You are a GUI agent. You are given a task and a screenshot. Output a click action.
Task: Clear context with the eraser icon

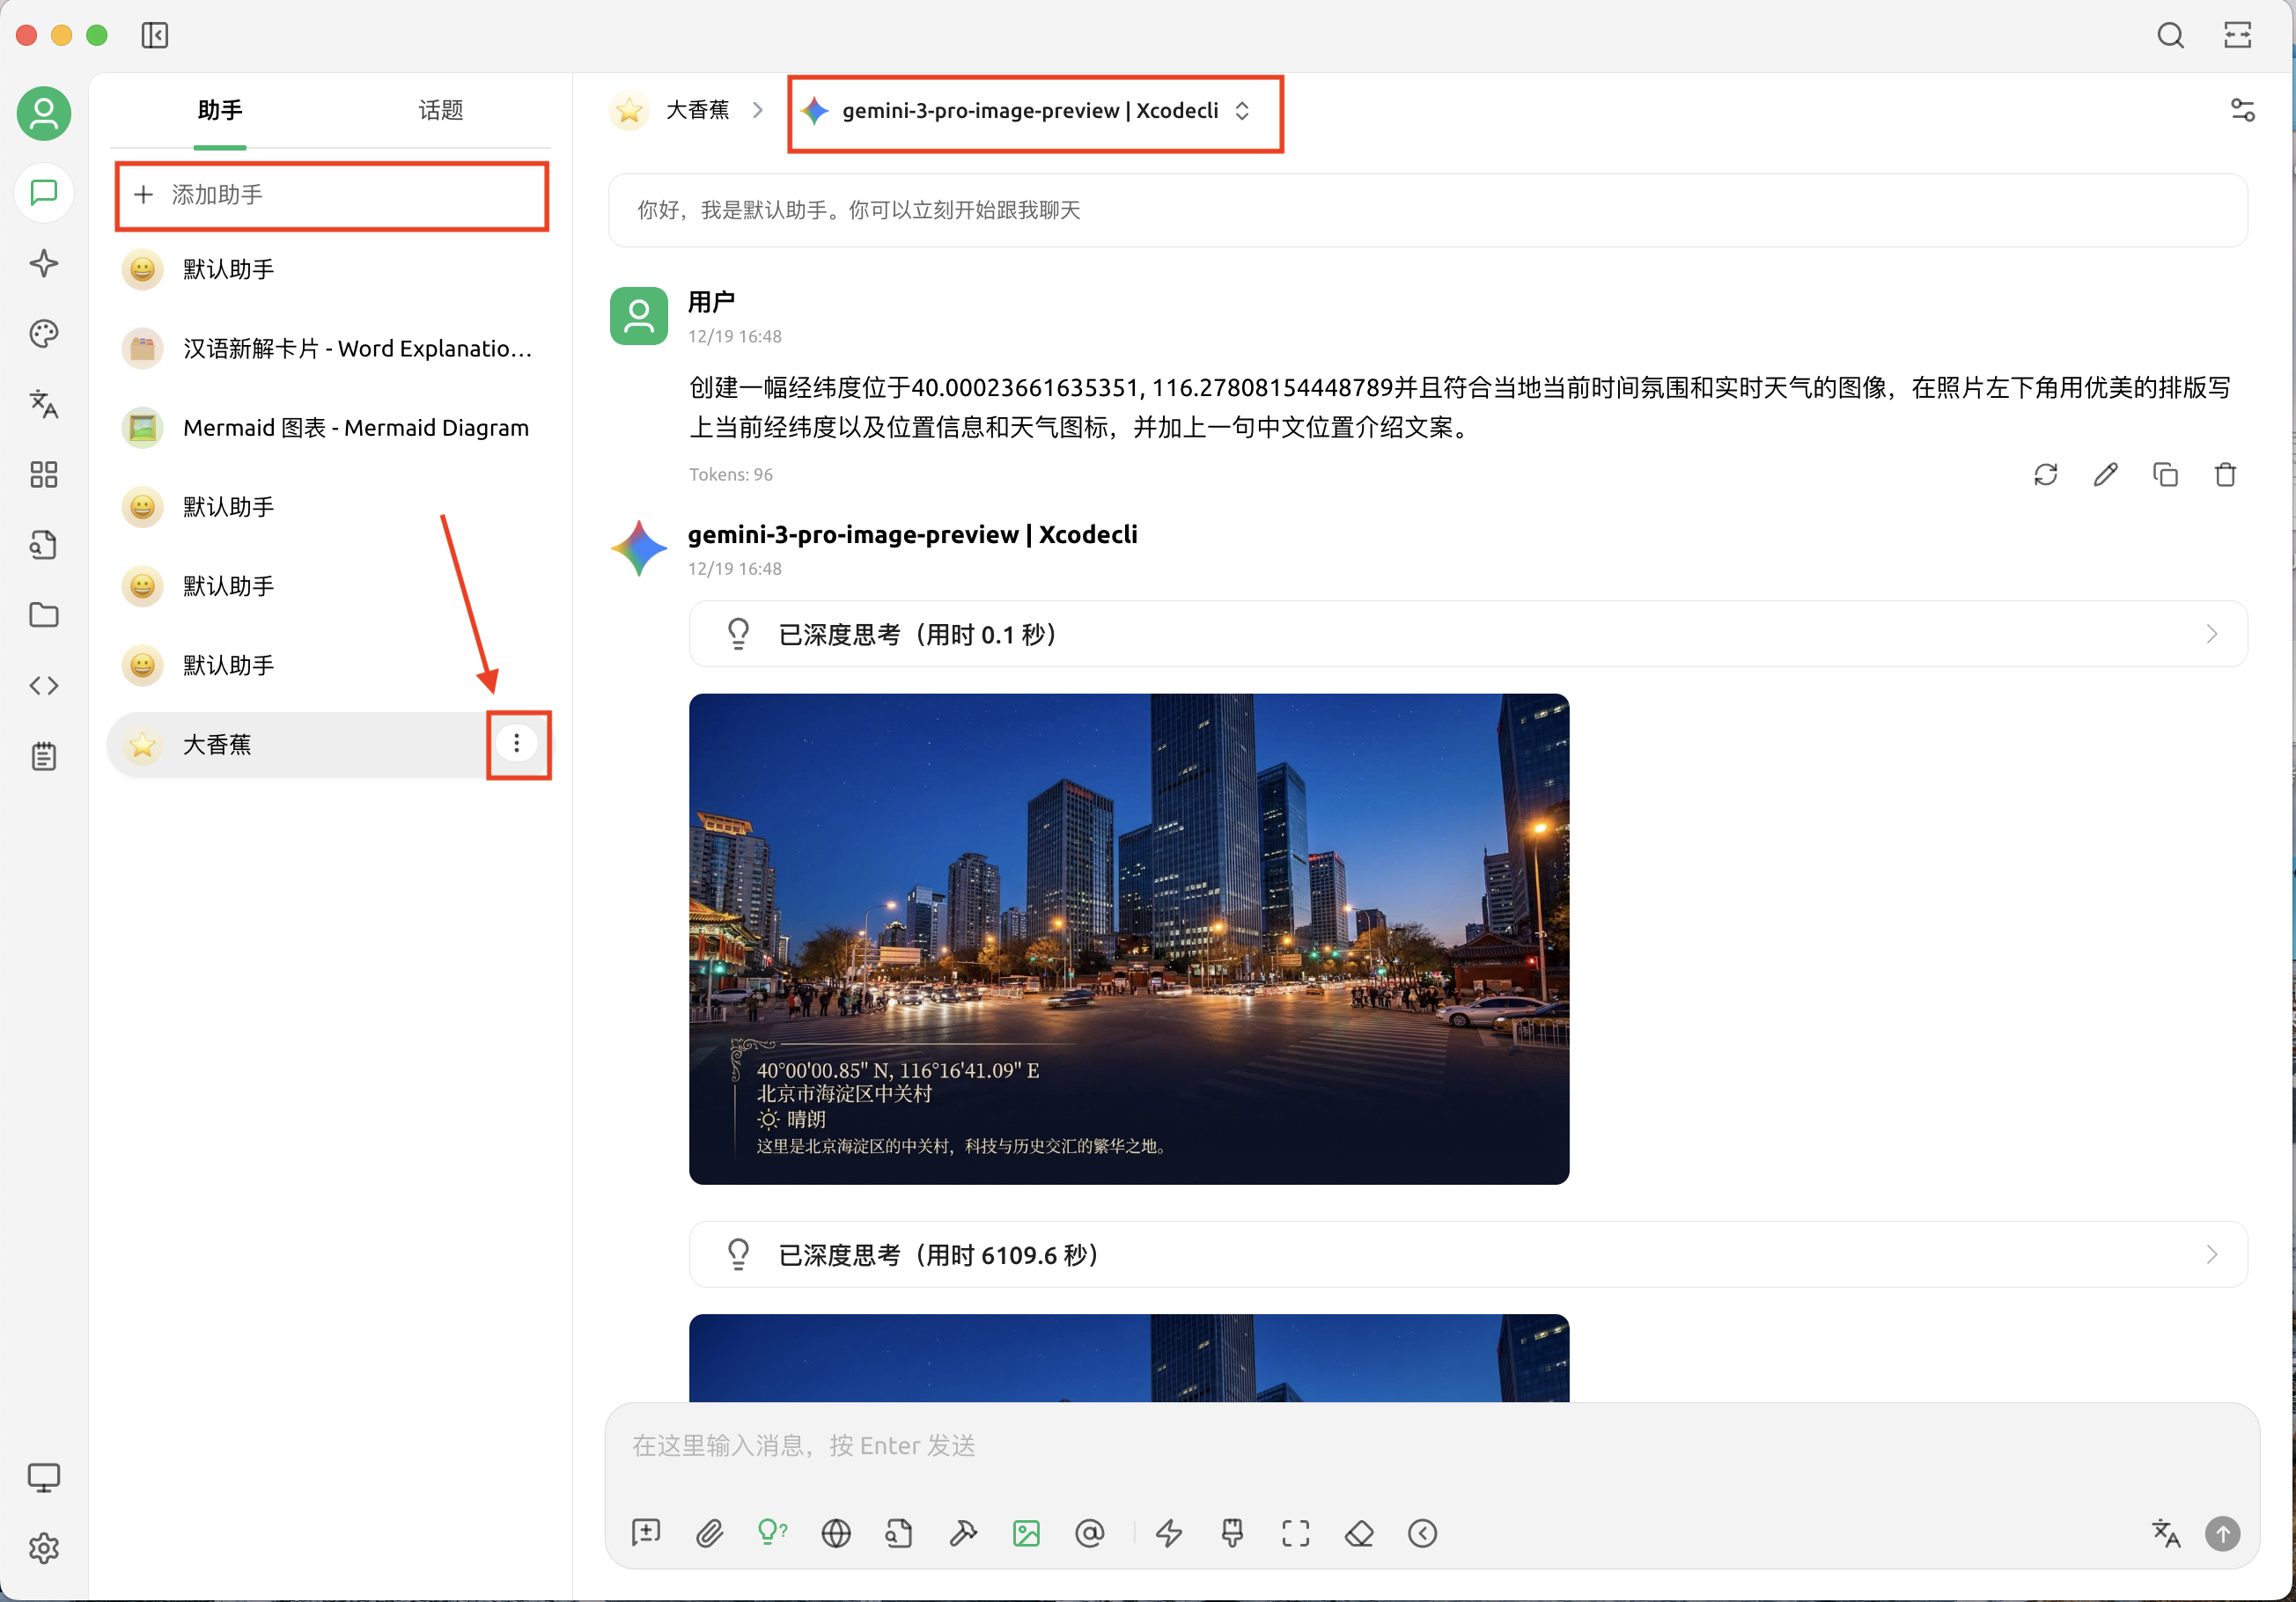[1359, 1533]
